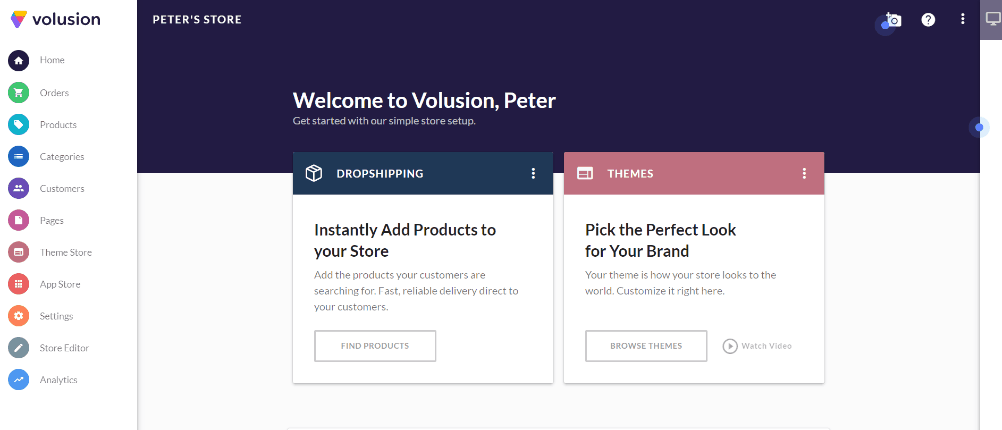Open the Categories sidebar icon
The width and height of the screenshot is (1002, 430).
[19, 157]
